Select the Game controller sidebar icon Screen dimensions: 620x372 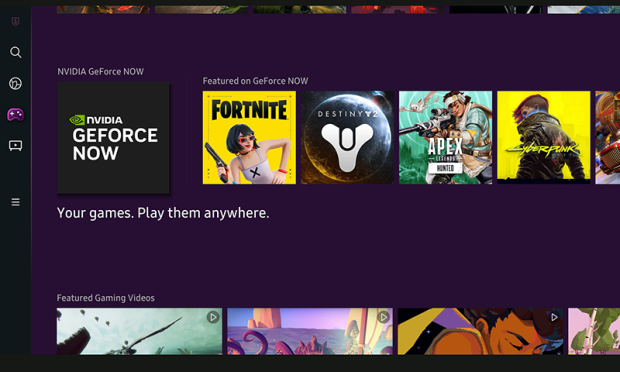point(15,115)
